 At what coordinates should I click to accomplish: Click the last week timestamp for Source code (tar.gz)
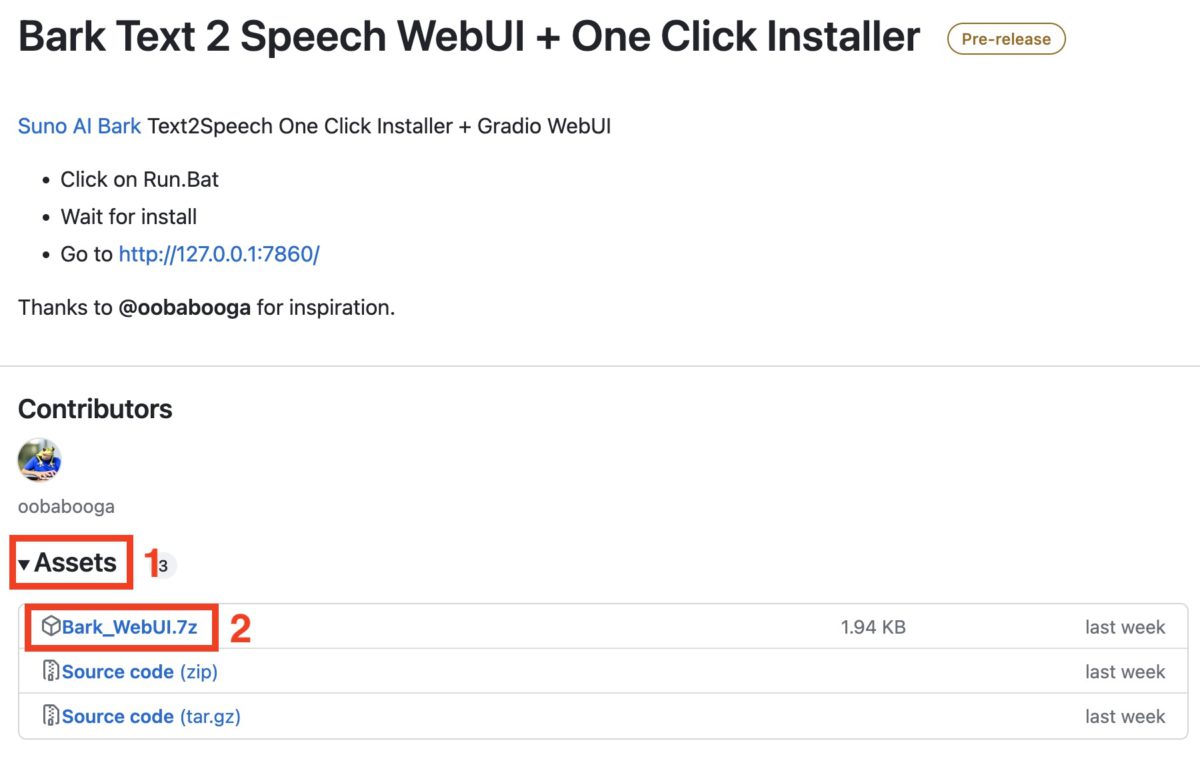click(x=1125, y=716)
